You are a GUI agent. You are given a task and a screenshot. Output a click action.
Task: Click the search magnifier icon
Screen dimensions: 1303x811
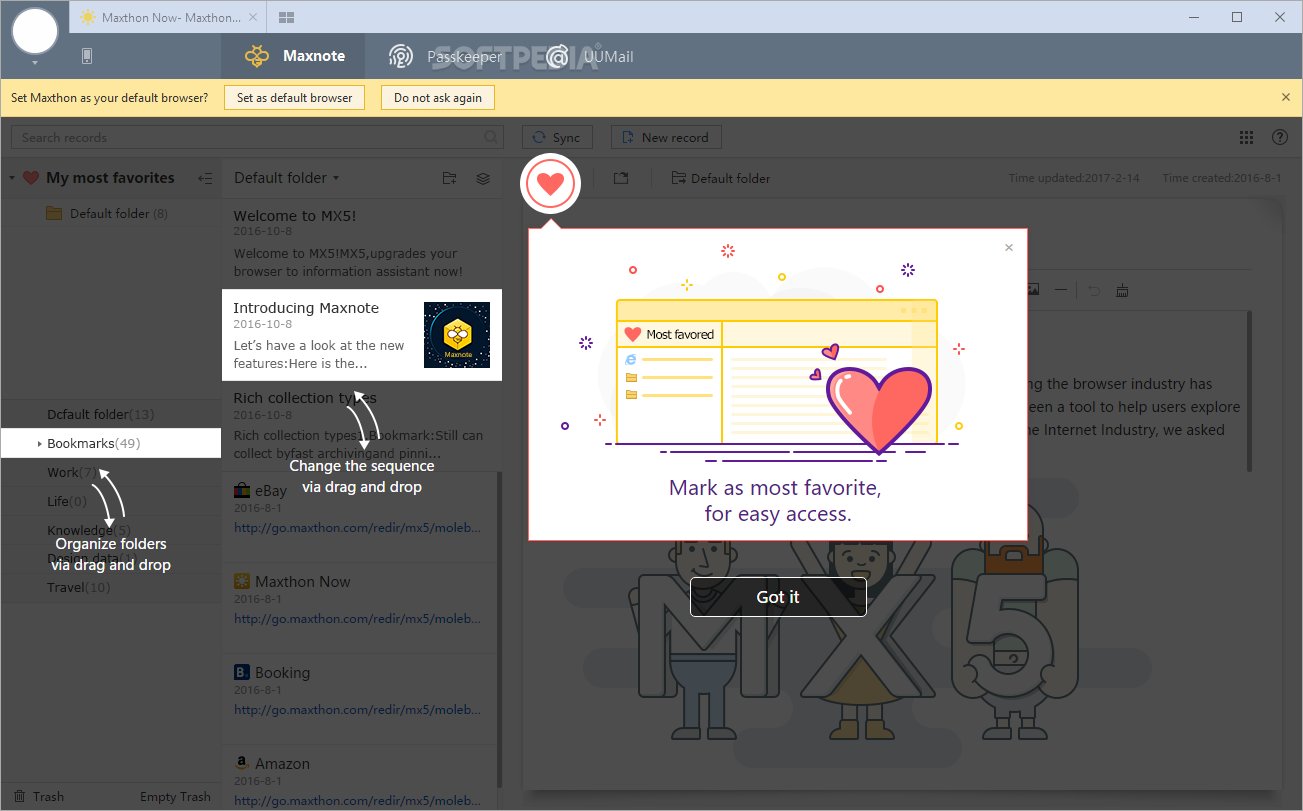[491, 137]
